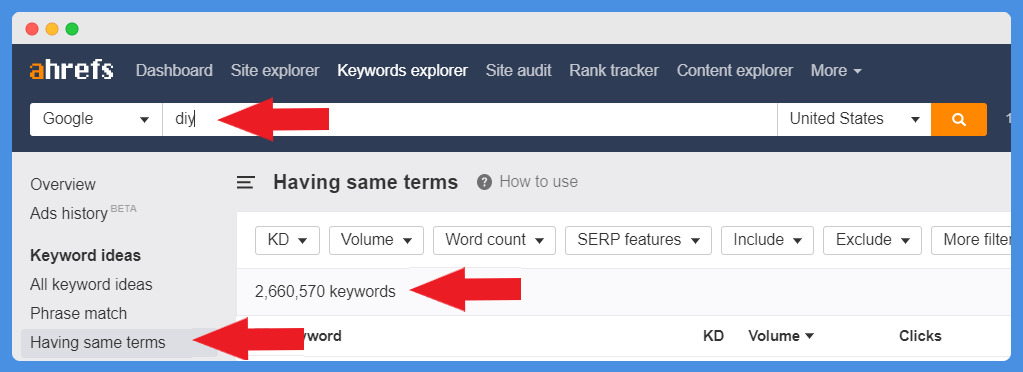
Task: Open the Exclude filter dropdown
Action: (x=872, y=240)
